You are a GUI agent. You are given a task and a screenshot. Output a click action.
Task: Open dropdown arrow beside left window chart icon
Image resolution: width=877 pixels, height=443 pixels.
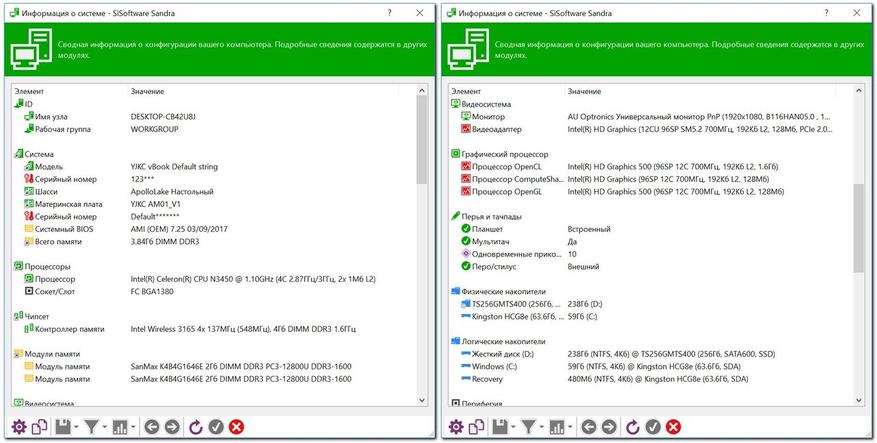coord(133,427)
